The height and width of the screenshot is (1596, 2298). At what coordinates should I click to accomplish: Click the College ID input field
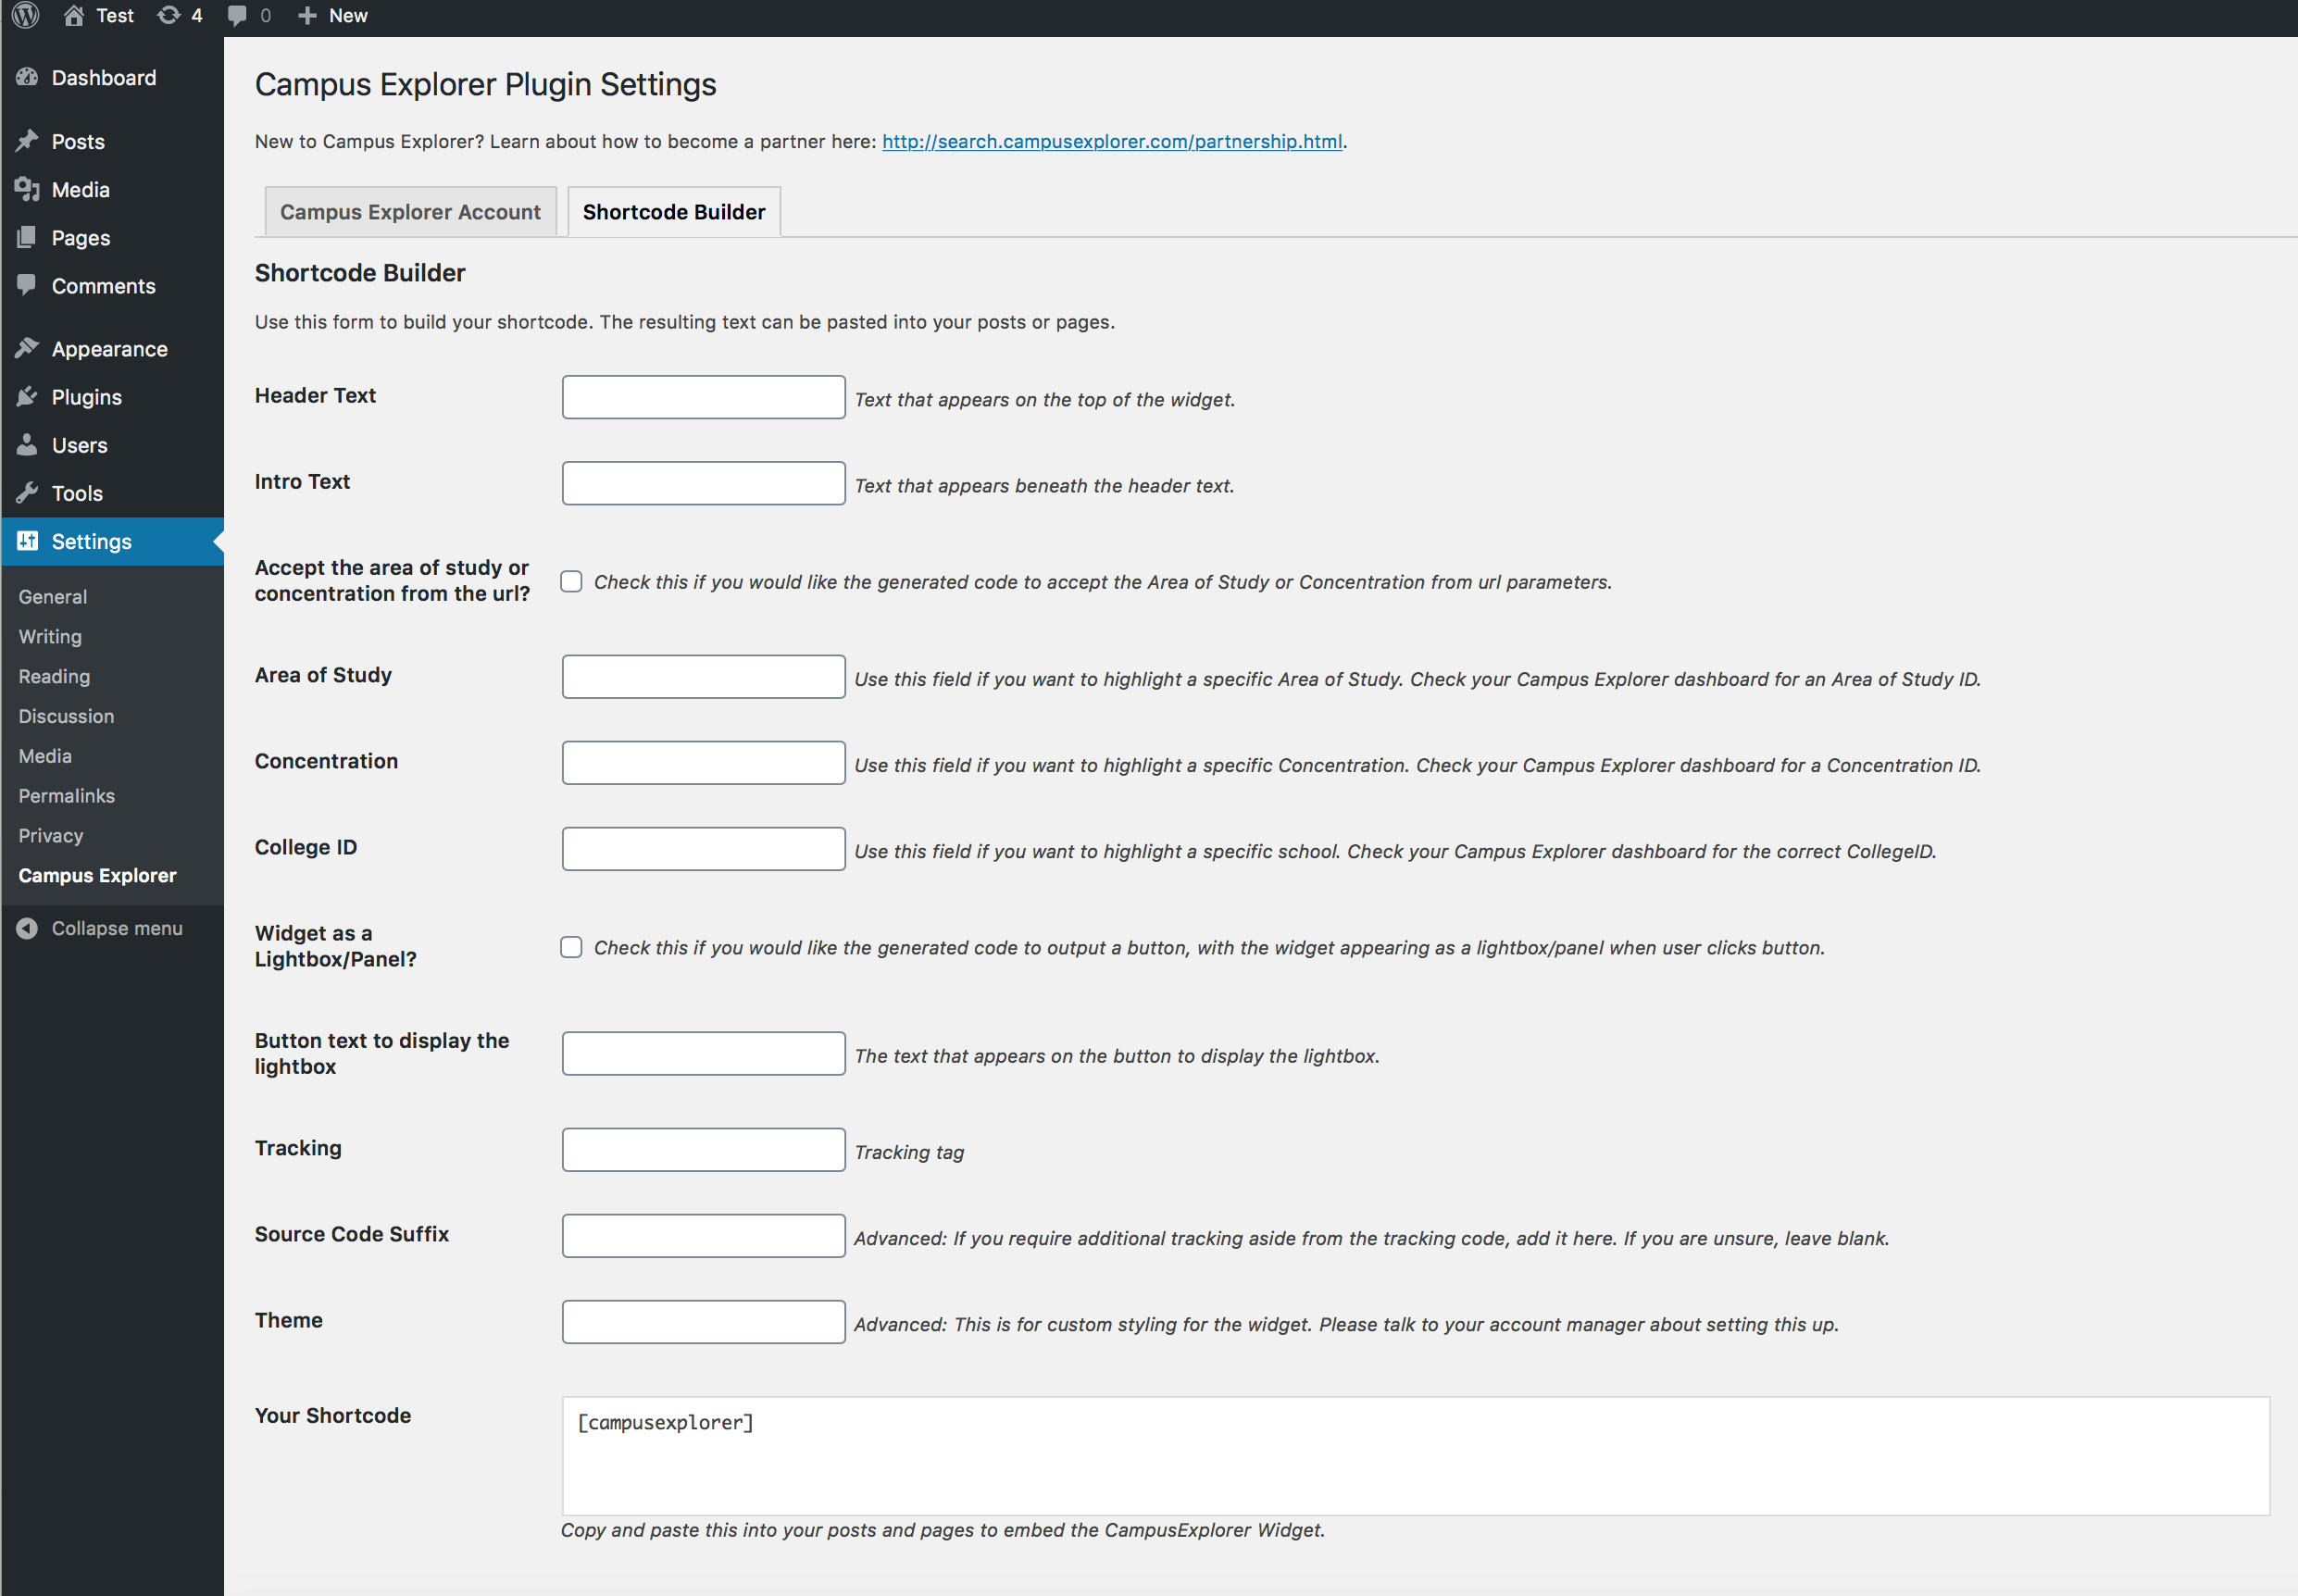(703, 849)
